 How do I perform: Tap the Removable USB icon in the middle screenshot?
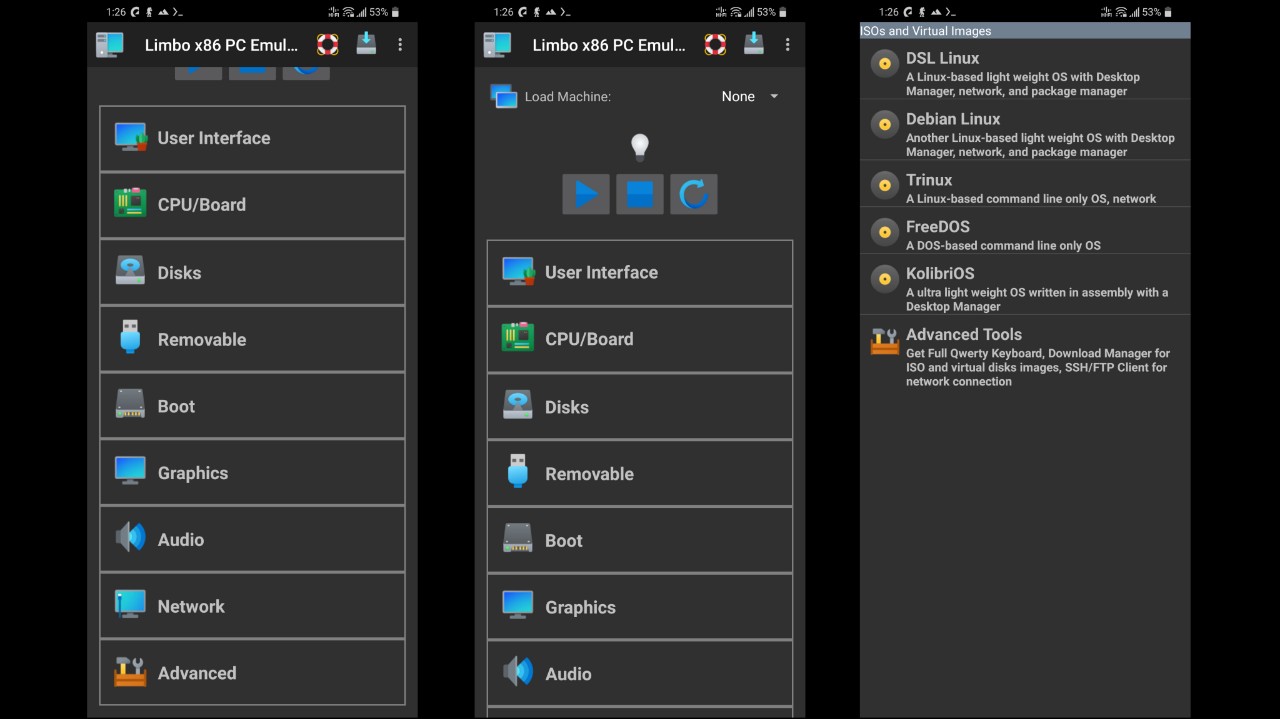pyautogui.click(x=518, y=471)
